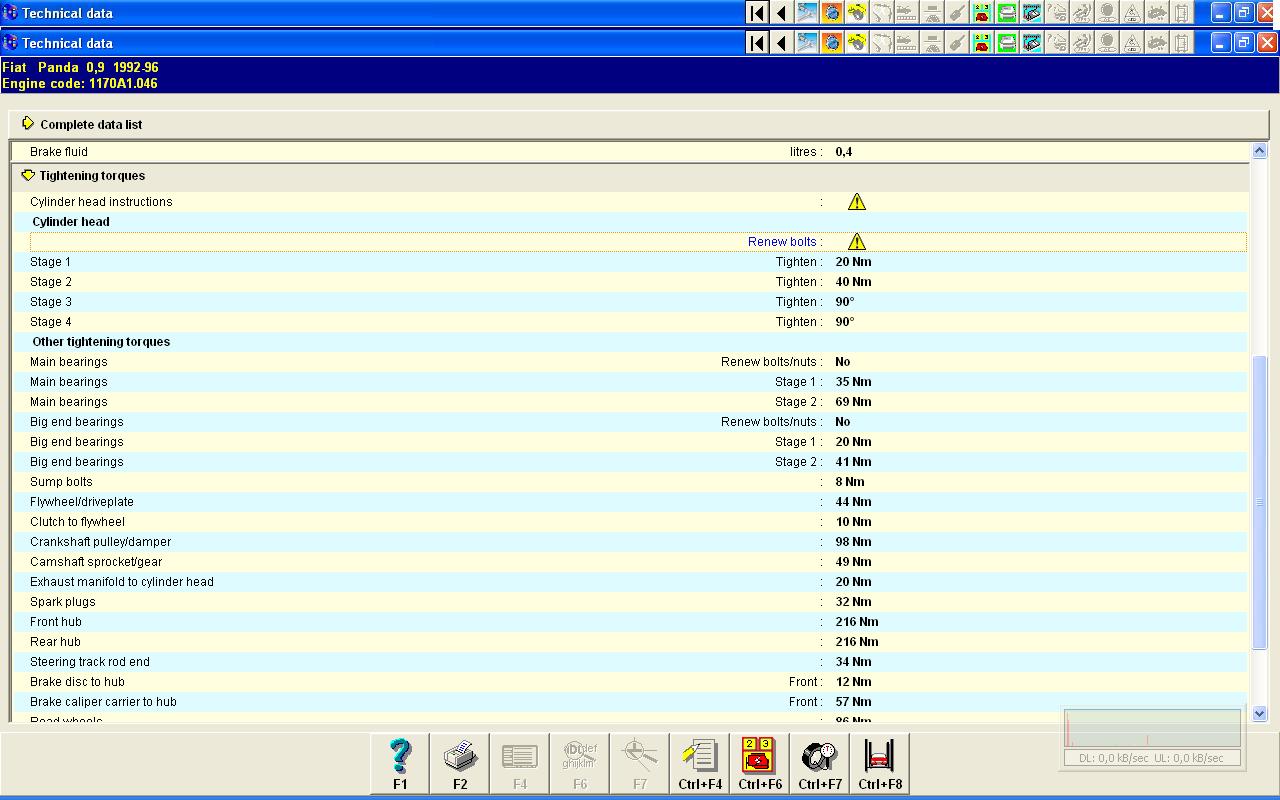Click the go-to-first arrow in second toolbar
This screenshot has width=1280, height=800.
[757, 43]
